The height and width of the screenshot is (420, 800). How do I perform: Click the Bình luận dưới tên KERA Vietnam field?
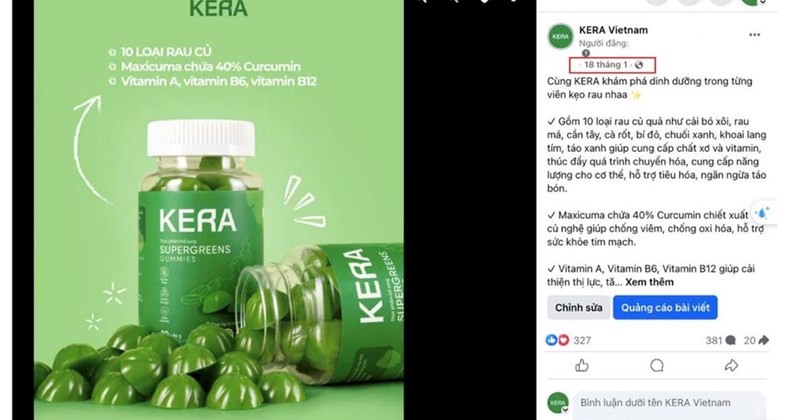[669, 405]
